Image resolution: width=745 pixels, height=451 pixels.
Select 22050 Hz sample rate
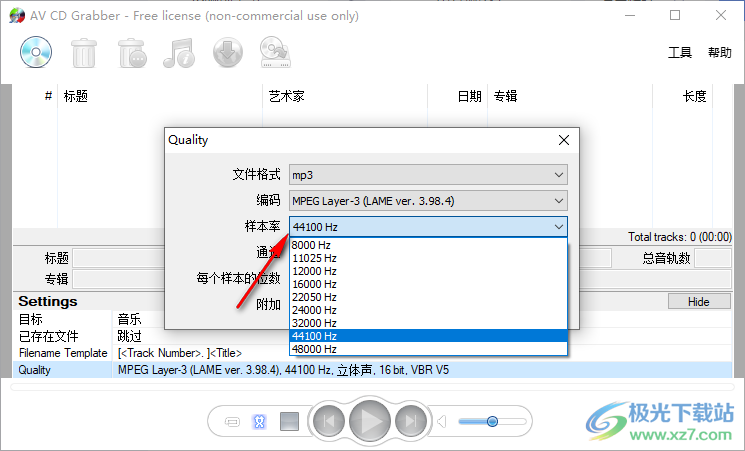pyautogui.click(x=428, y=297)
